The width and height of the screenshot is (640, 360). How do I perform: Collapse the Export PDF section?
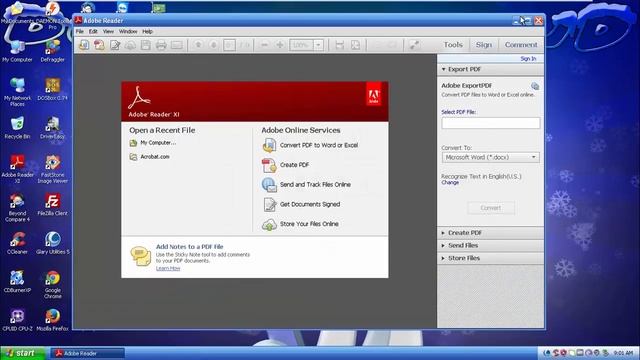click(x=490, y=69)
